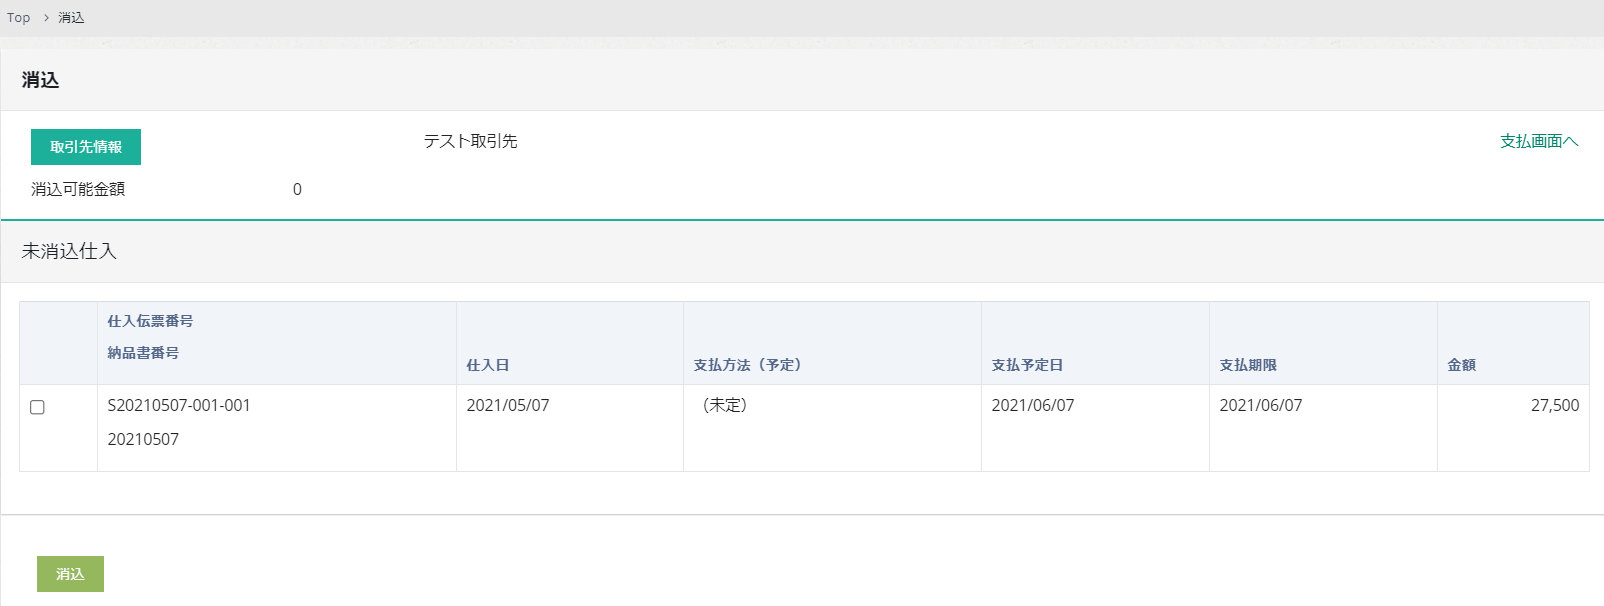Click the purchase date 2021/05/07 cell
Screen dimensions: 1604x606
[508, 405]
